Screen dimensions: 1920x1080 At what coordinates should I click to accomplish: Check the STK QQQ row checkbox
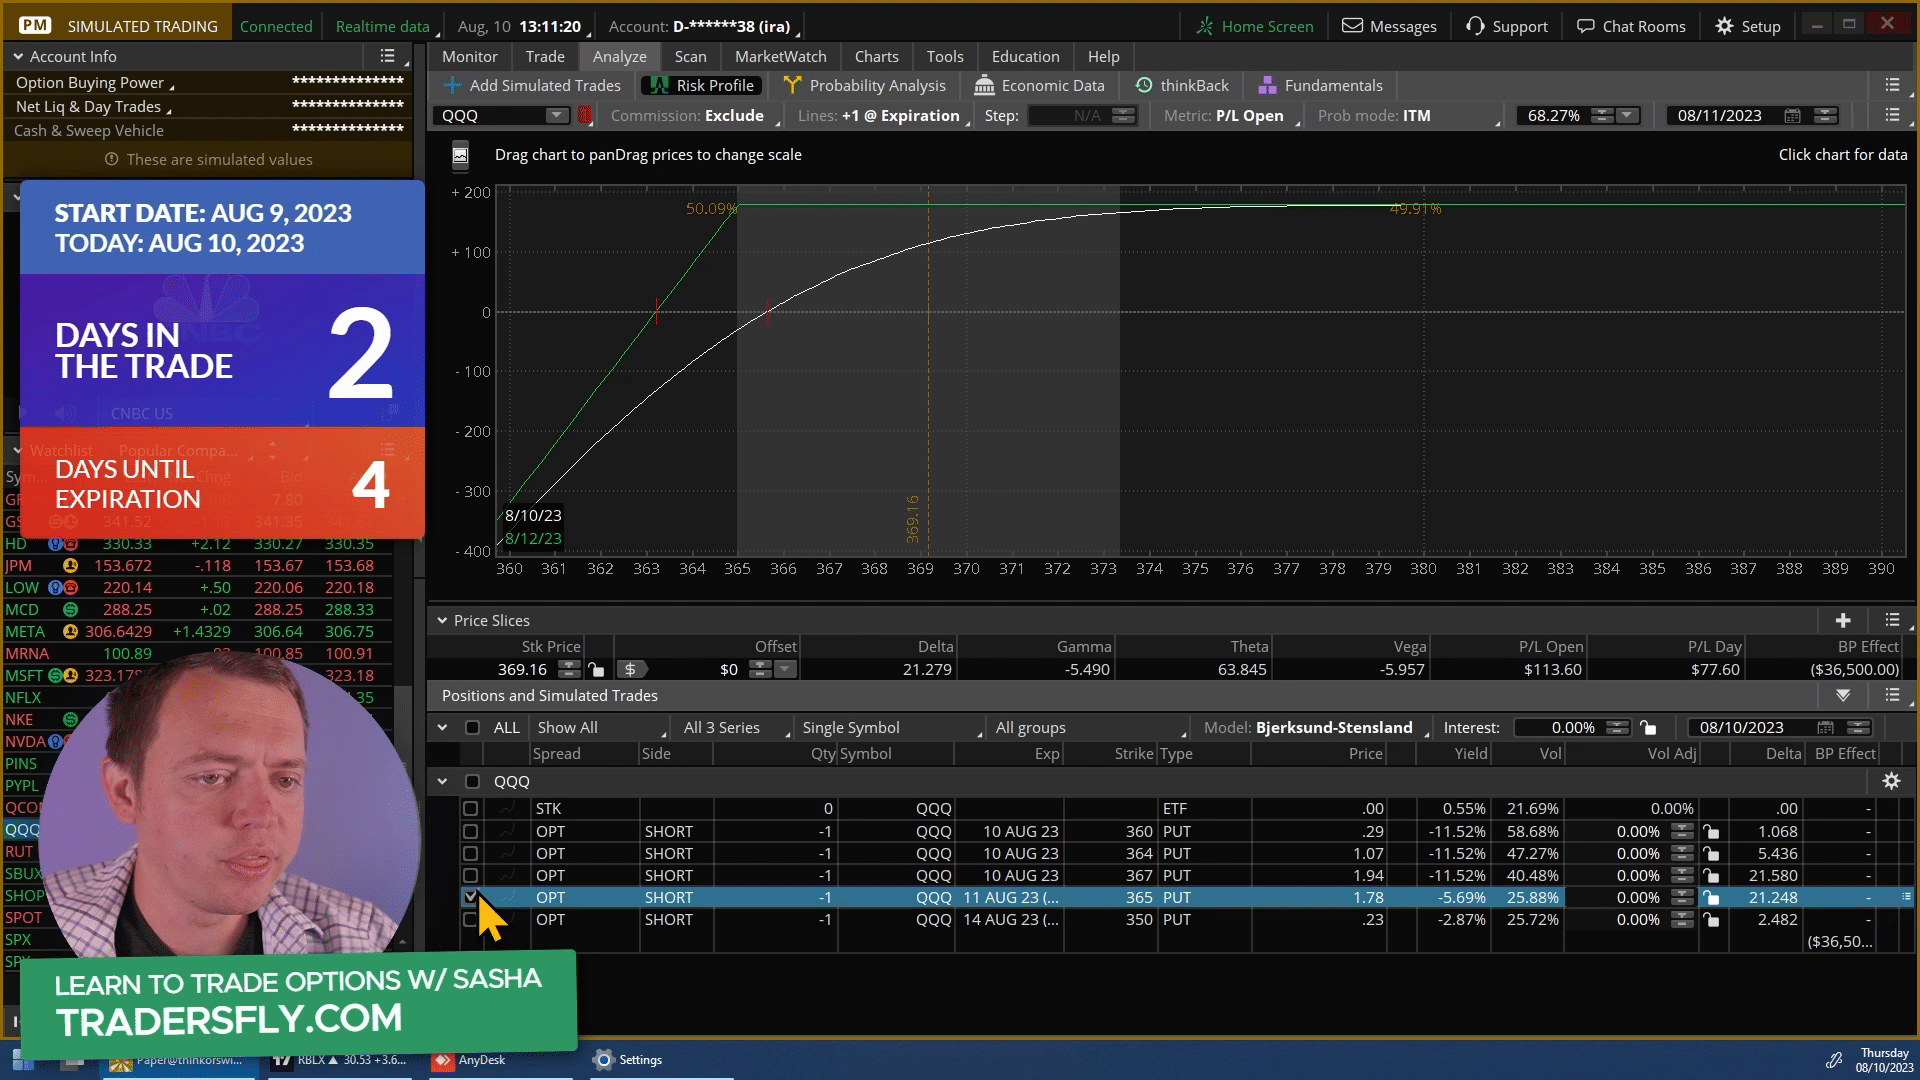click(x=470, y=809)
